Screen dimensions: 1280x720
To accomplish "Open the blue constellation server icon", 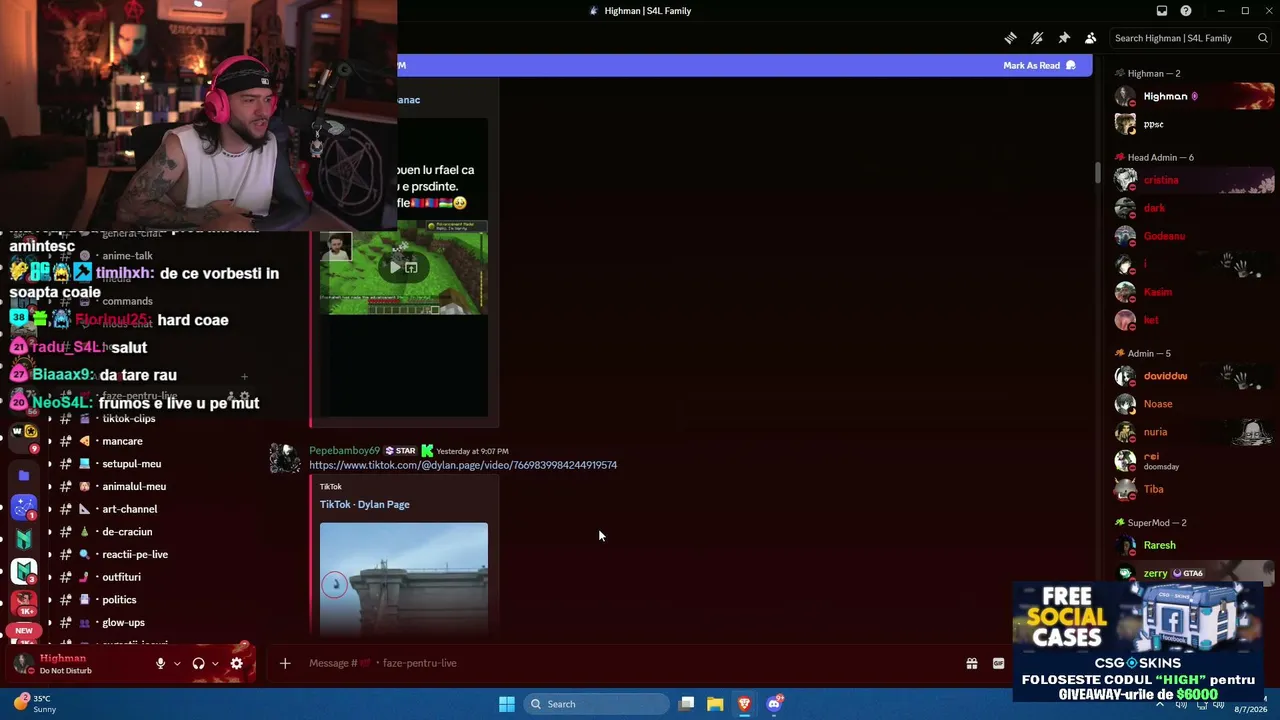I will [x=24, y=507].
